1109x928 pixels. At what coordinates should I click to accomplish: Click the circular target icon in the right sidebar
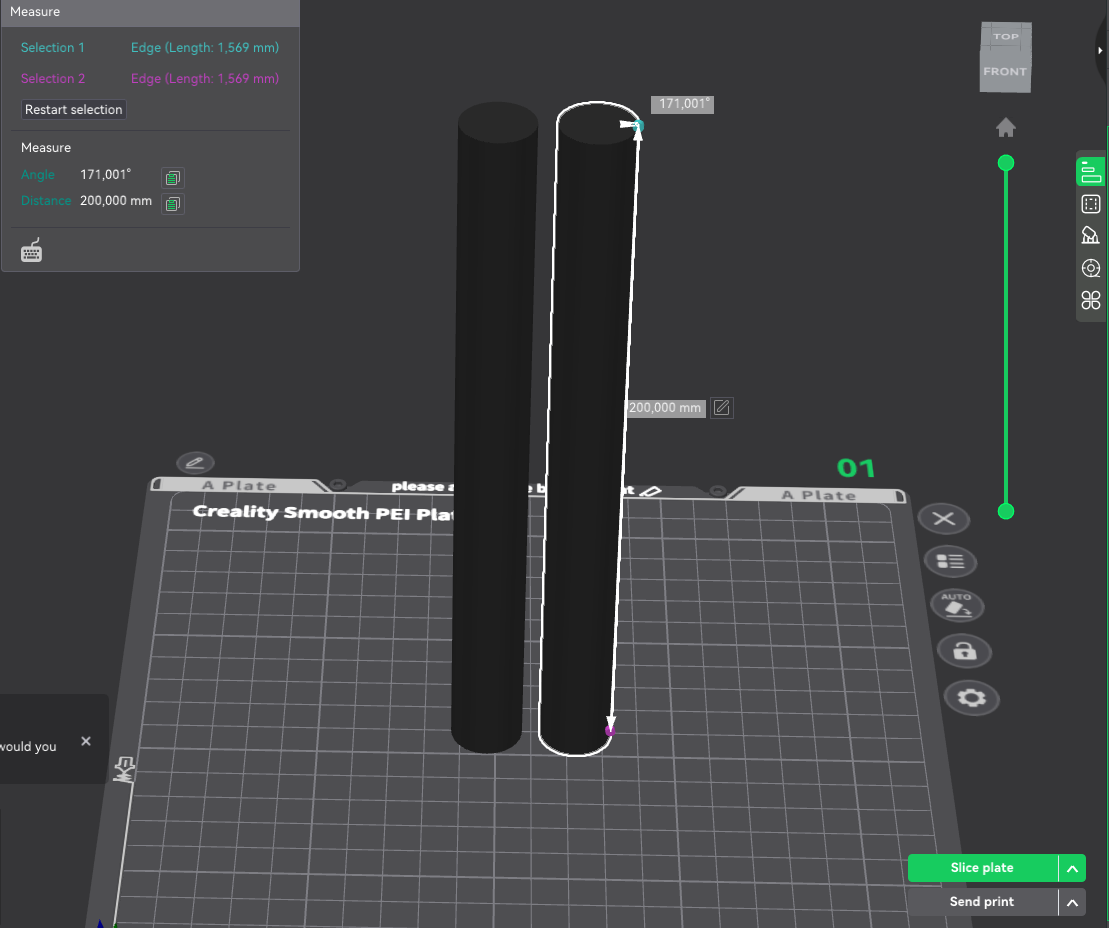(1091, 268)
